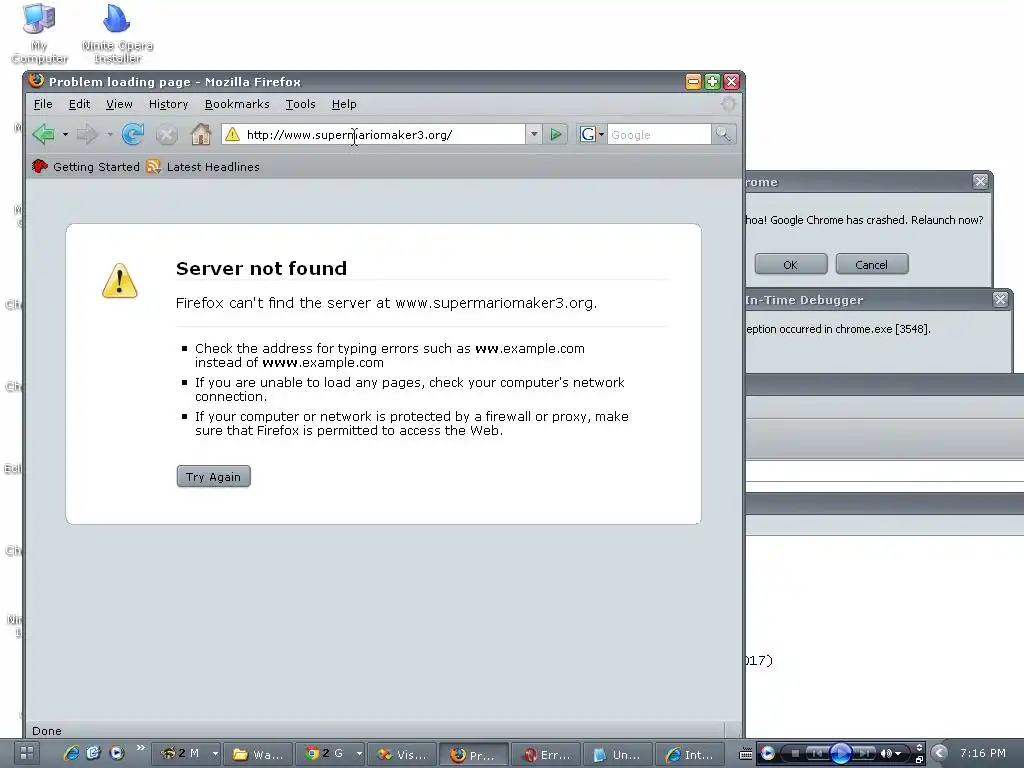Switch to the 'Un...' taskbar button
The height and width of the screenshot is (768, 1024).
(x=618, y=754)
